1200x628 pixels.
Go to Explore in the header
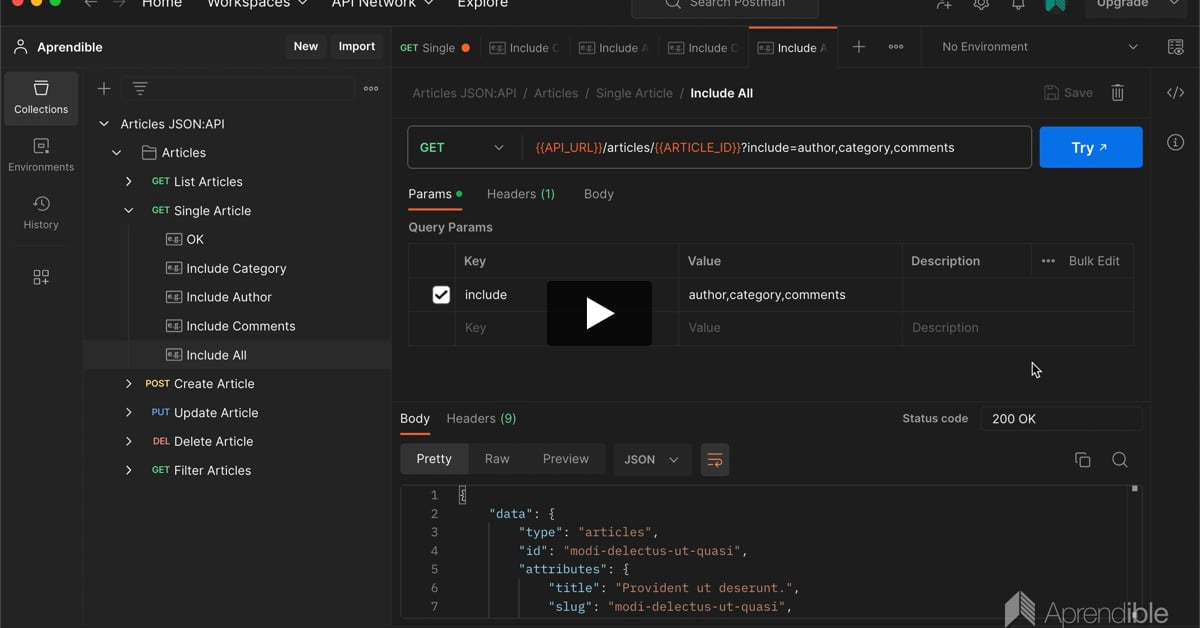pos(483,4)
